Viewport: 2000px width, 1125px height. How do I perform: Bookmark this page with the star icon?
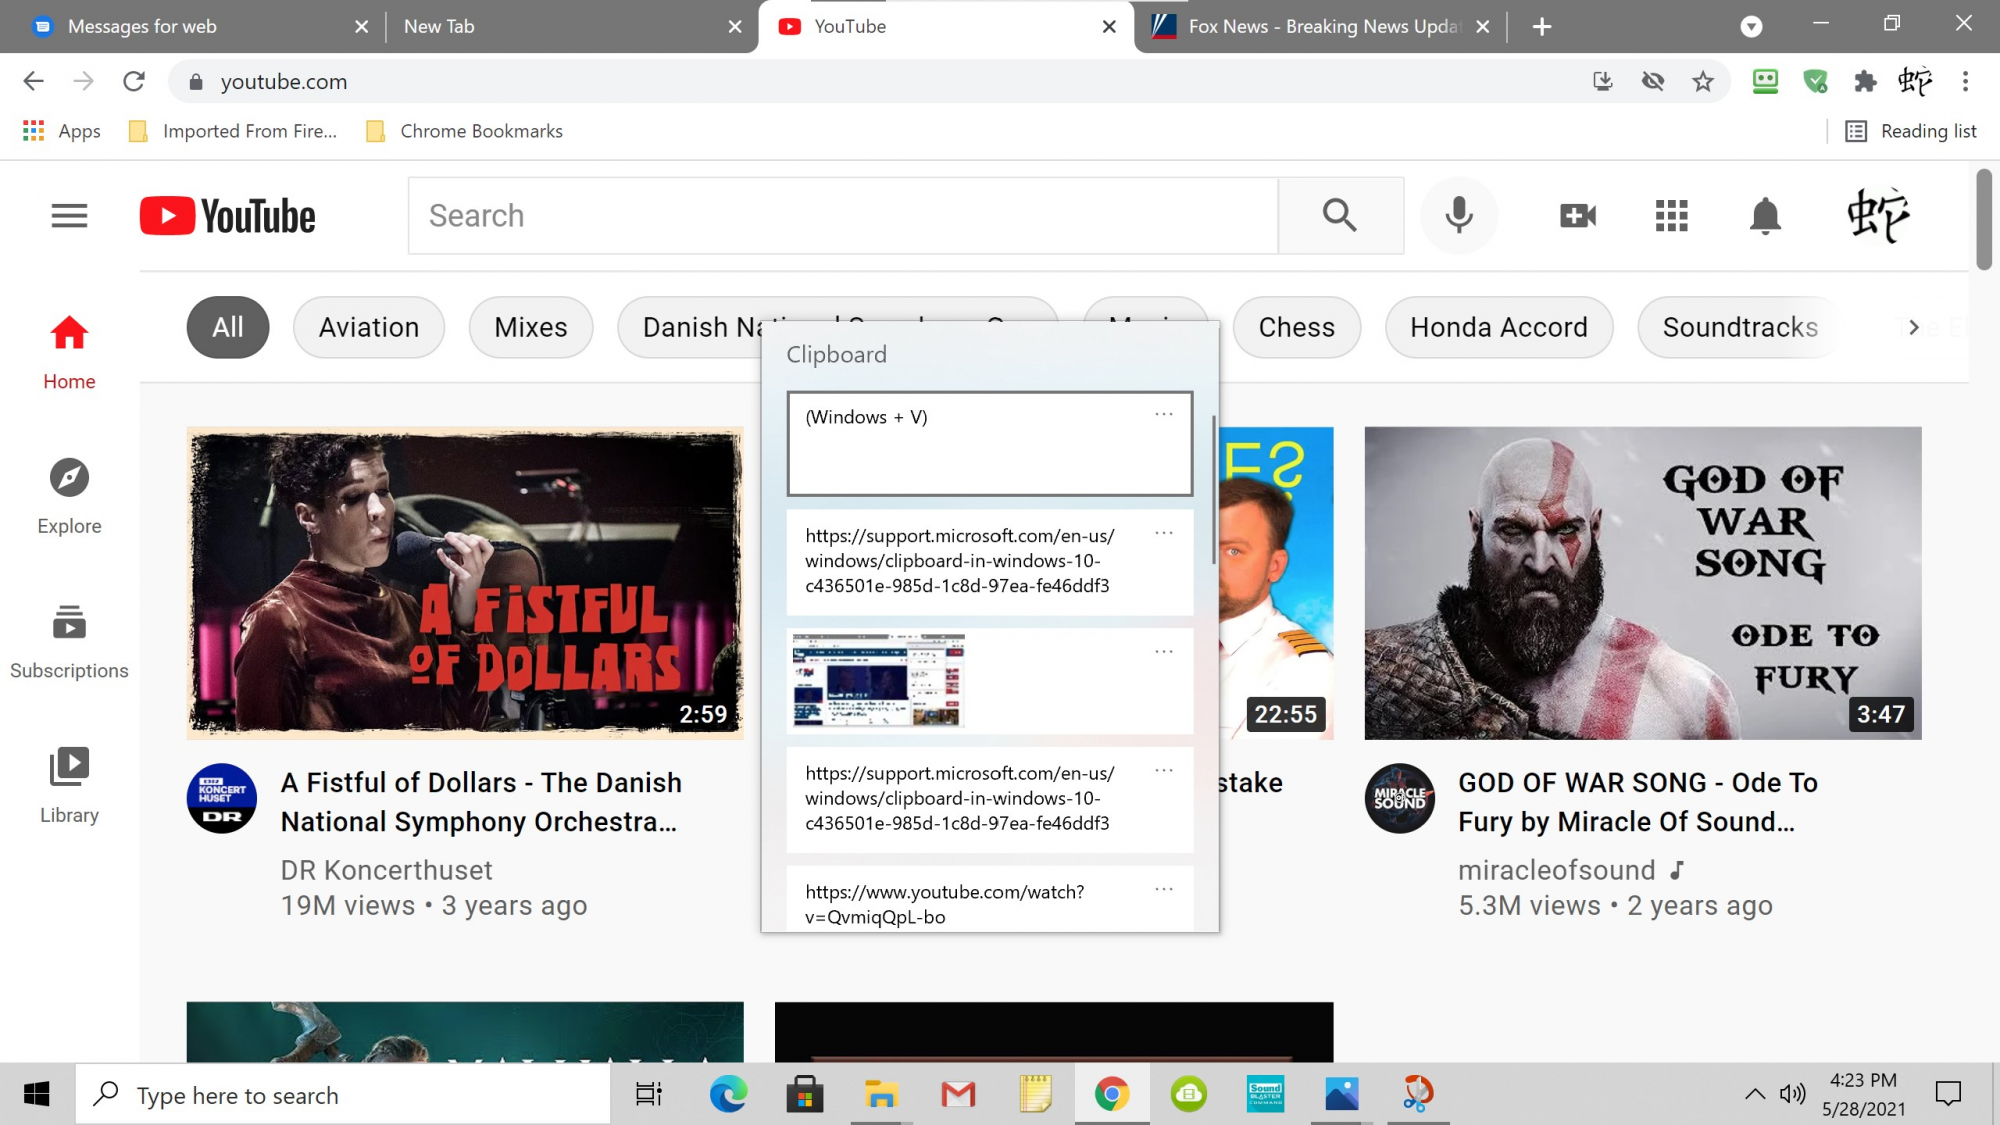pyautogui.click(x=1703, y=82)
